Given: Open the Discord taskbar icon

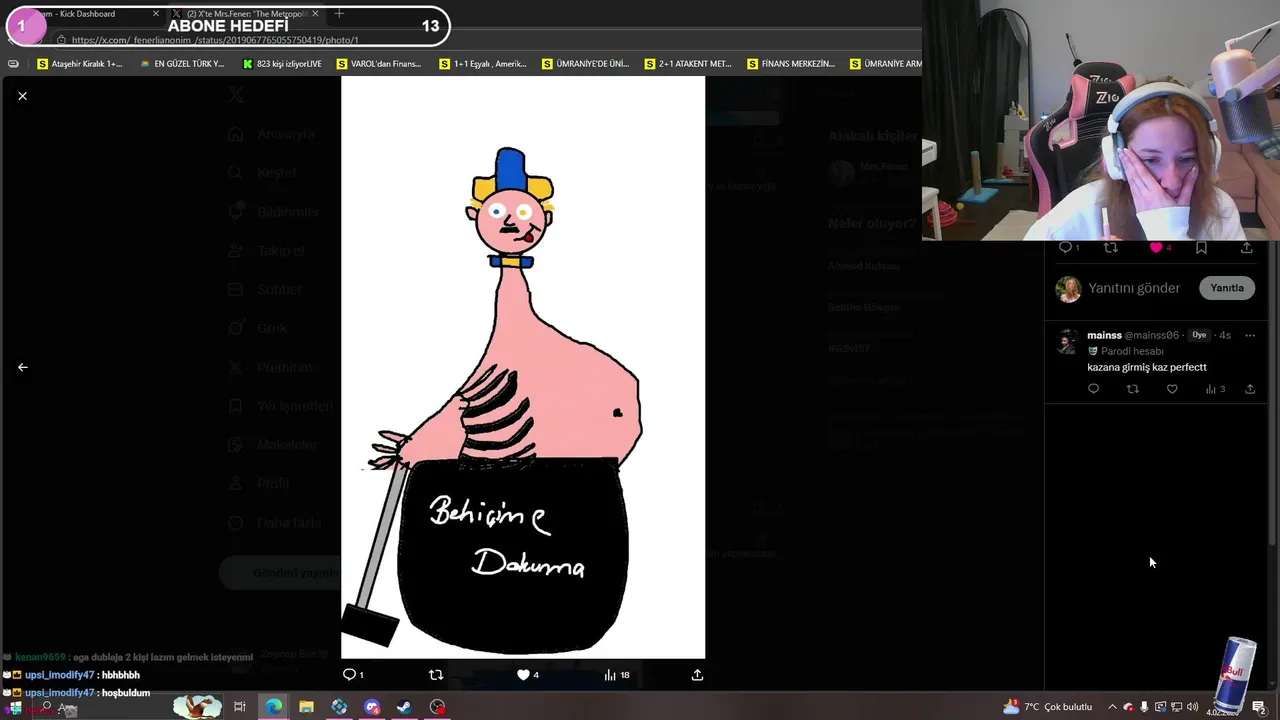Looking at the screenshot, I should point(372,707).
